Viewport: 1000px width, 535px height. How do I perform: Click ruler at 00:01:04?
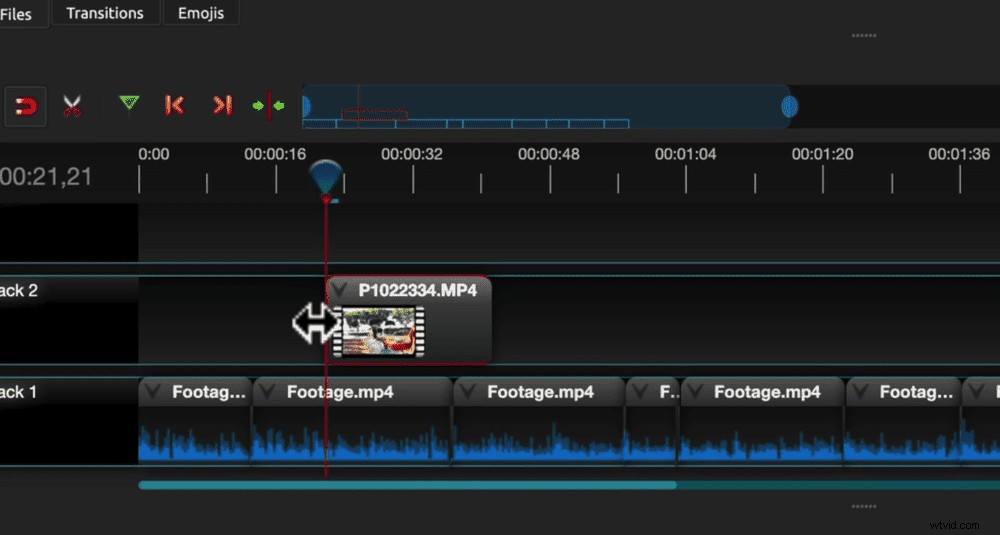[686, 154]
